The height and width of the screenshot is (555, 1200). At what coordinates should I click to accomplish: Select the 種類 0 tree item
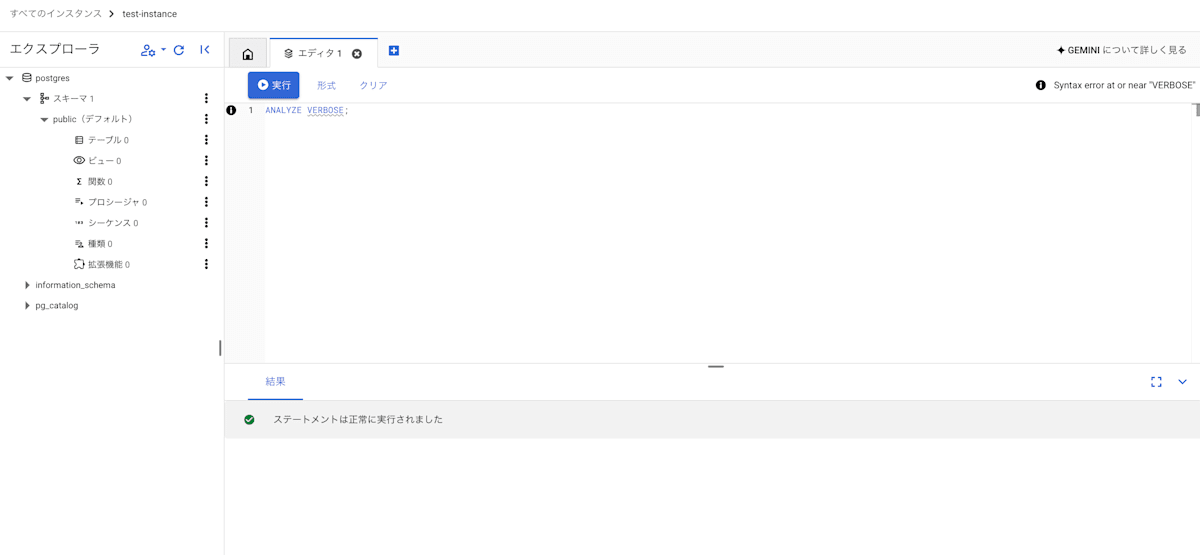point(93,244)
